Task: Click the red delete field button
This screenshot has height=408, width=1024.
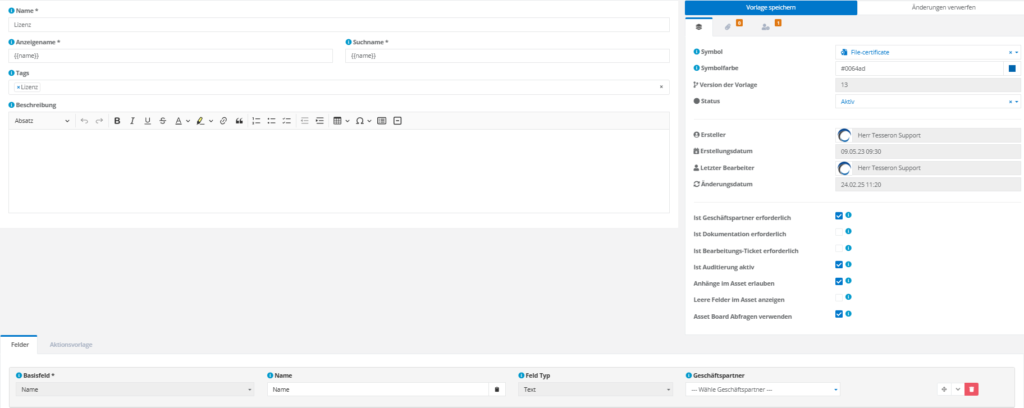Action: pyautogui.click(x=971, y=389)
